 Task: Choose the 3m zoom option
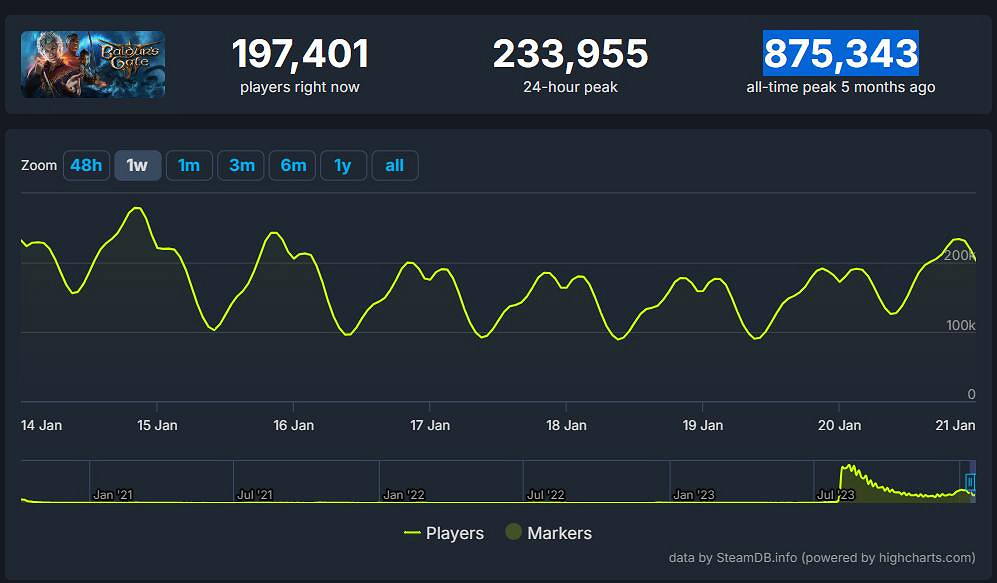[x=241, y=165]
